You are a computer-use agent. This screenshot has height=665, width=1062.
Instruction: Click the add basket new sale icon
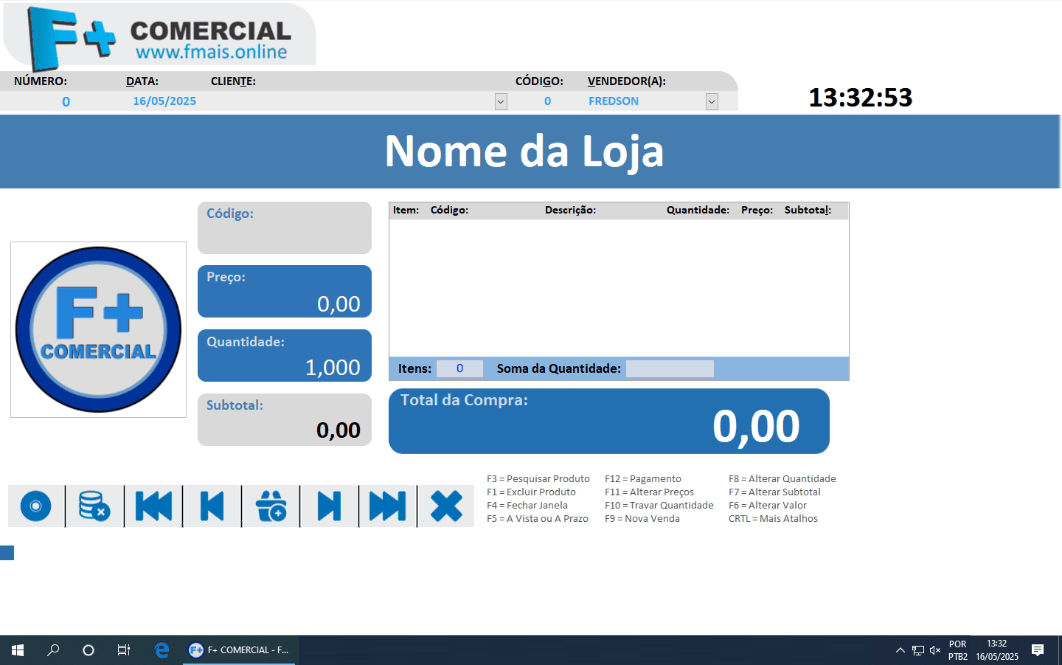pos(271,507)
